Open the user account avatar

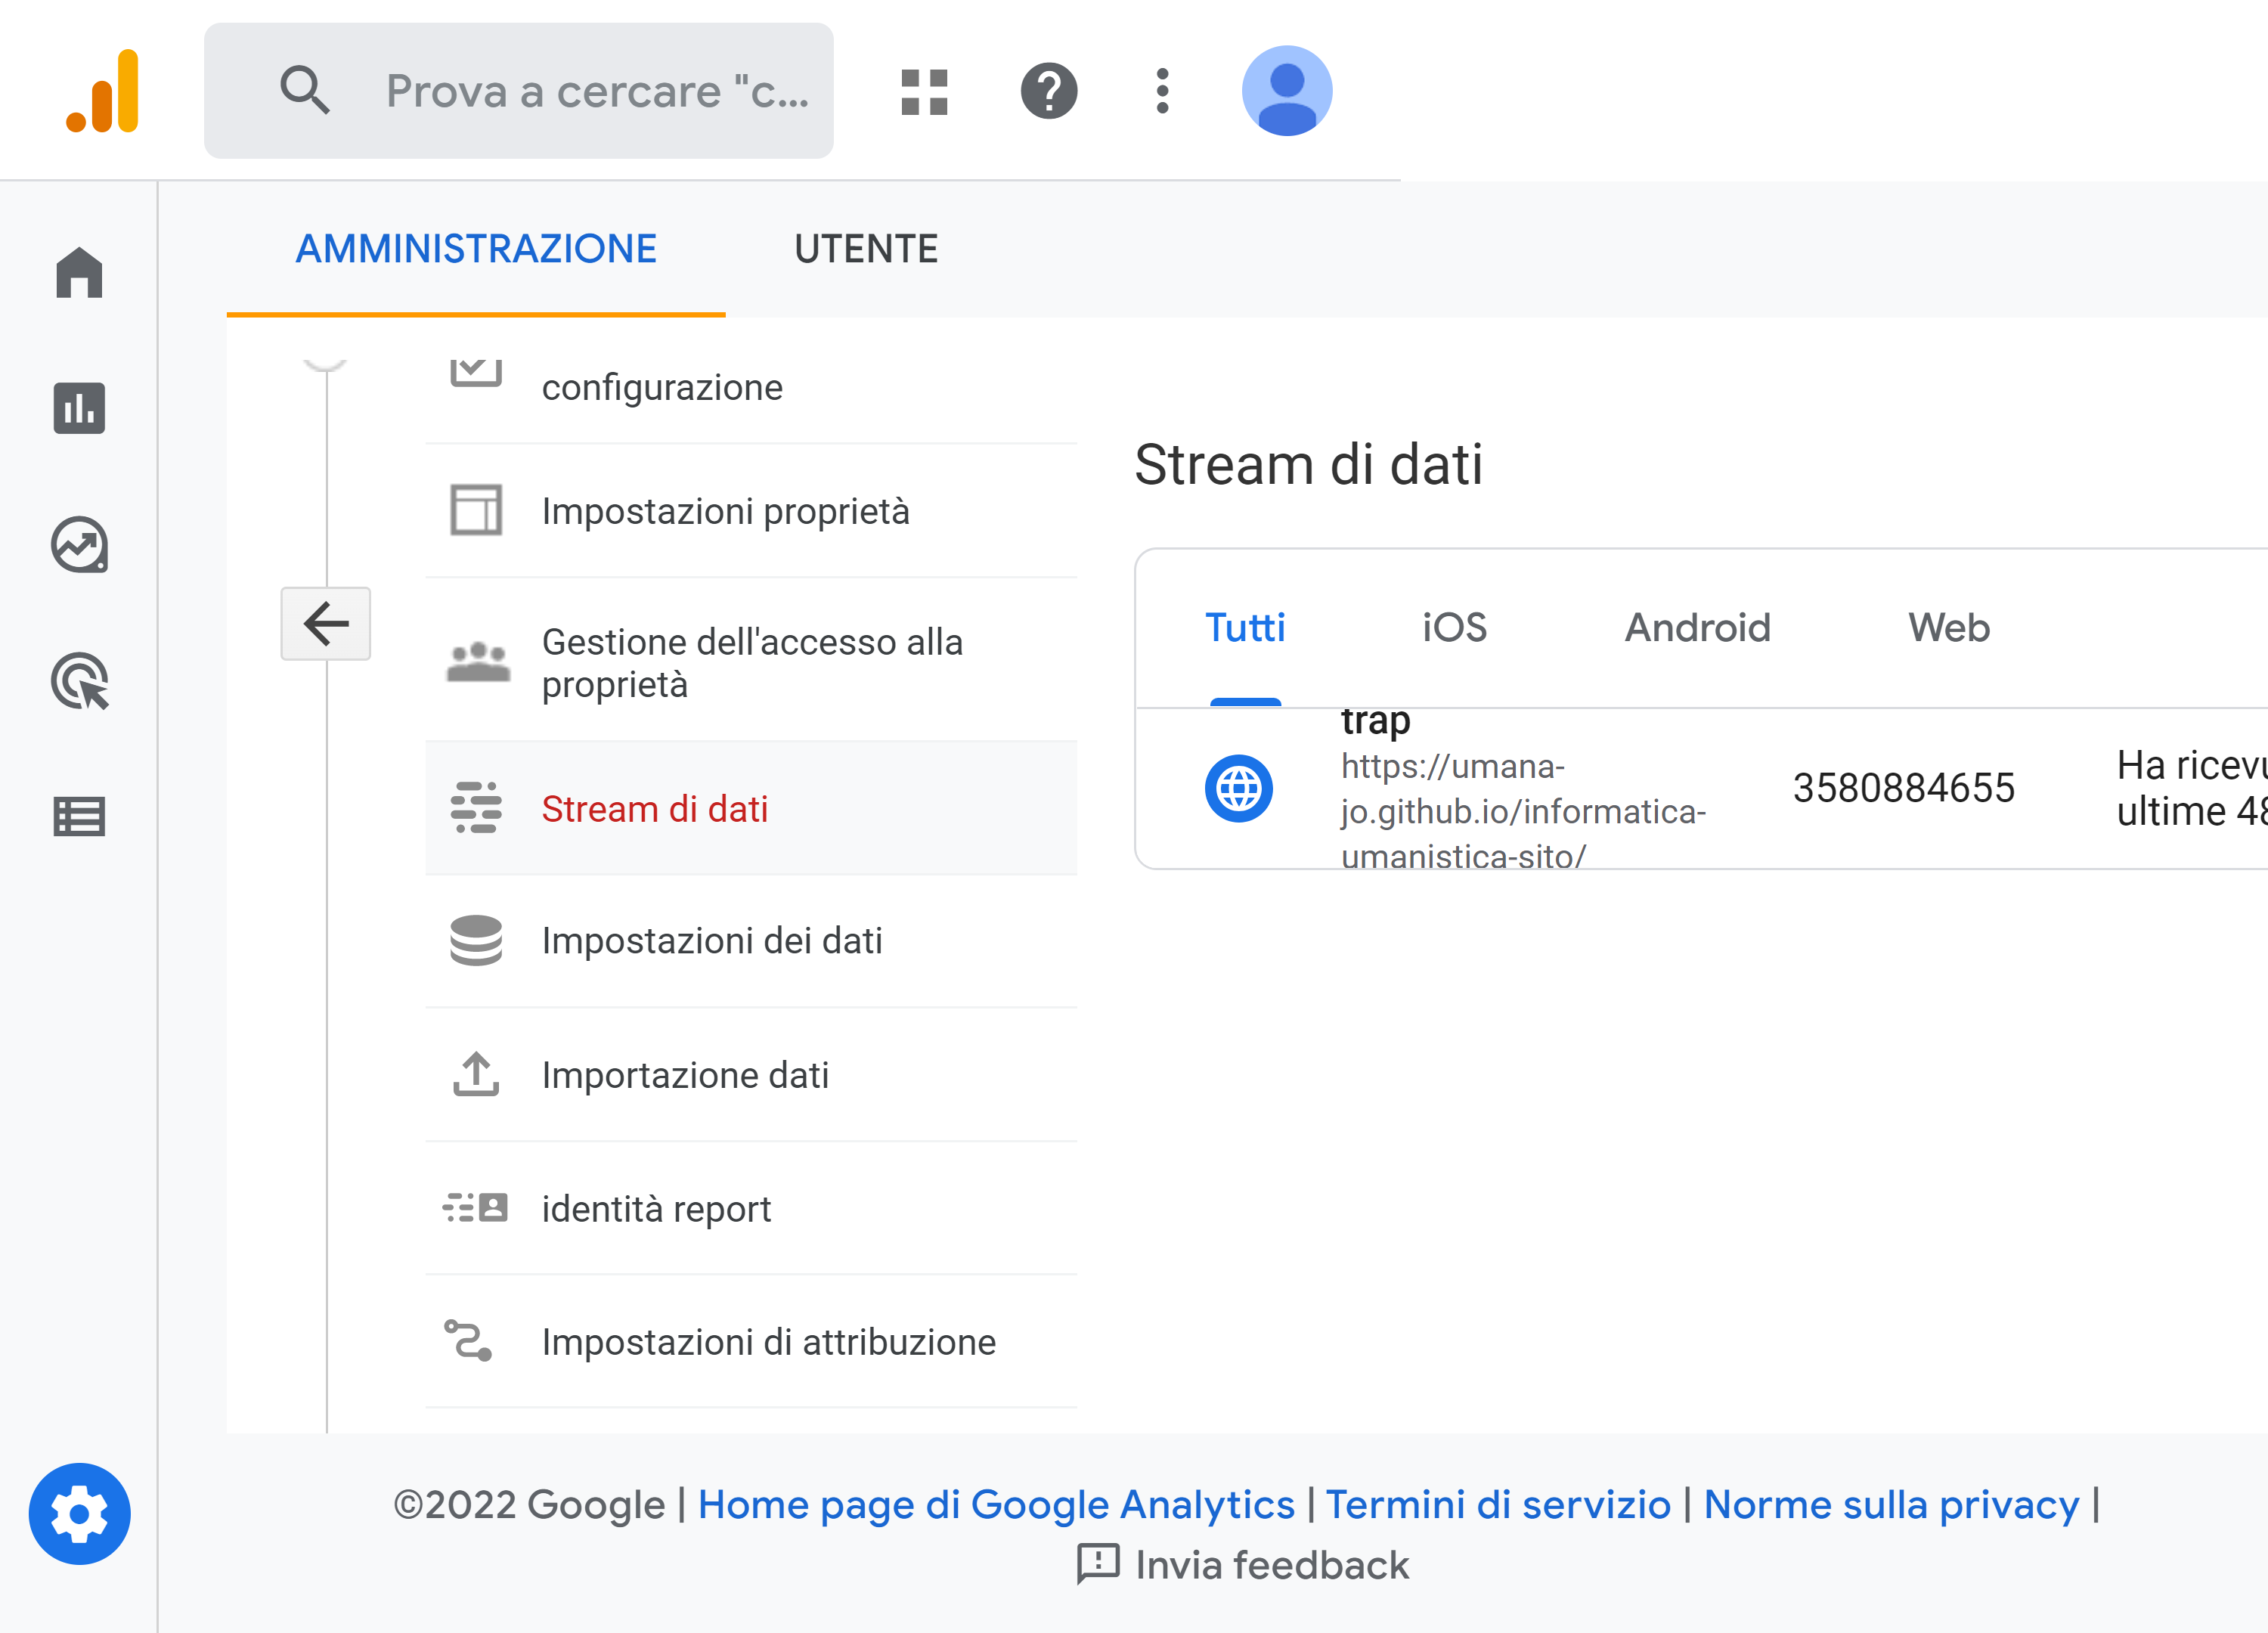[x=1287, y=91]
